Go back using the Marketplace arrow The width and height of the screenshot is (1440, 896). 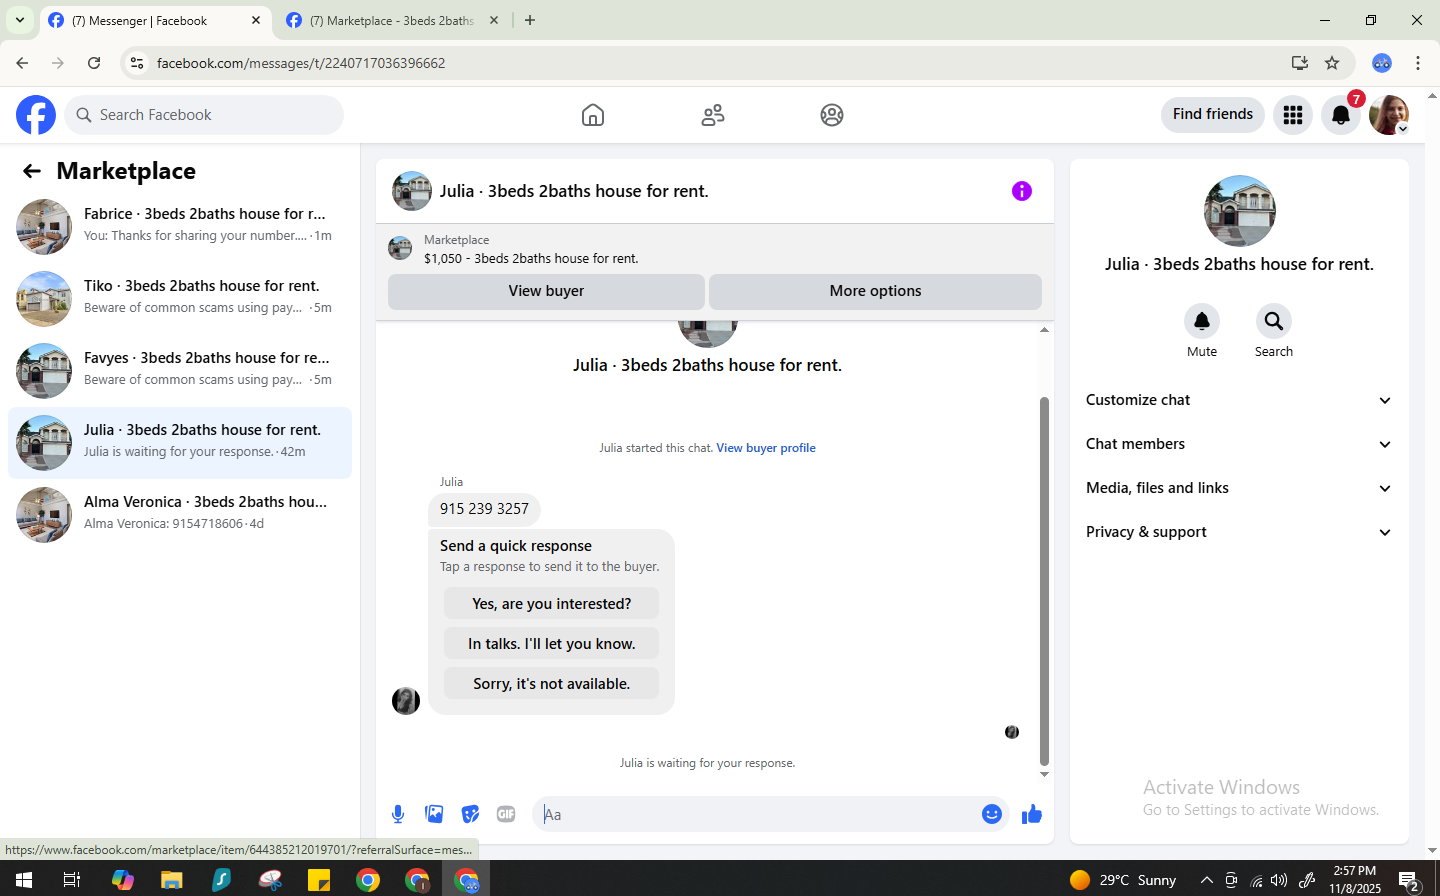[x=32, y=171]
